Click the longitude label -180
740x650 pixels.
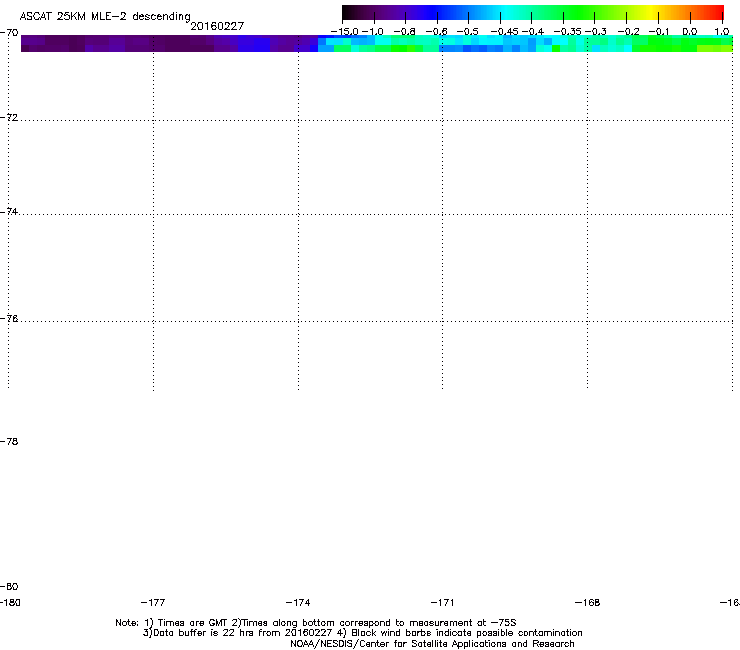[x=10, y=602]
